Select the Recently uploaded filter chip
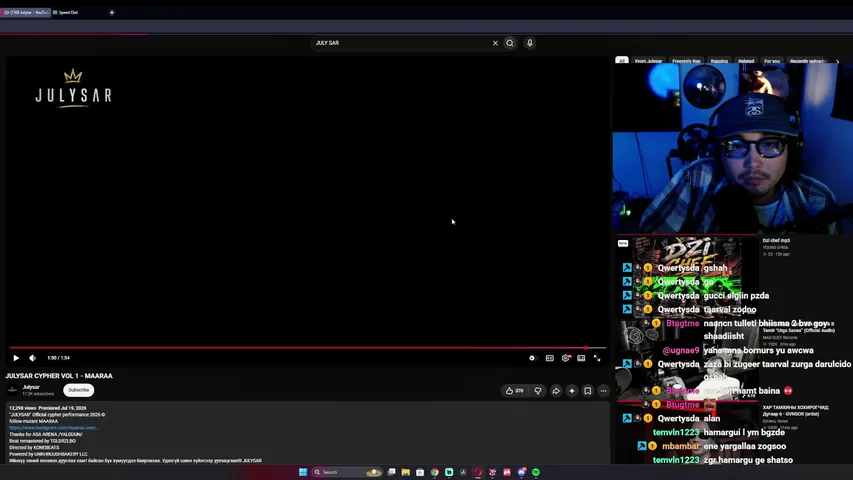Viewport: 853px width, 480px height. pos(808,60)
